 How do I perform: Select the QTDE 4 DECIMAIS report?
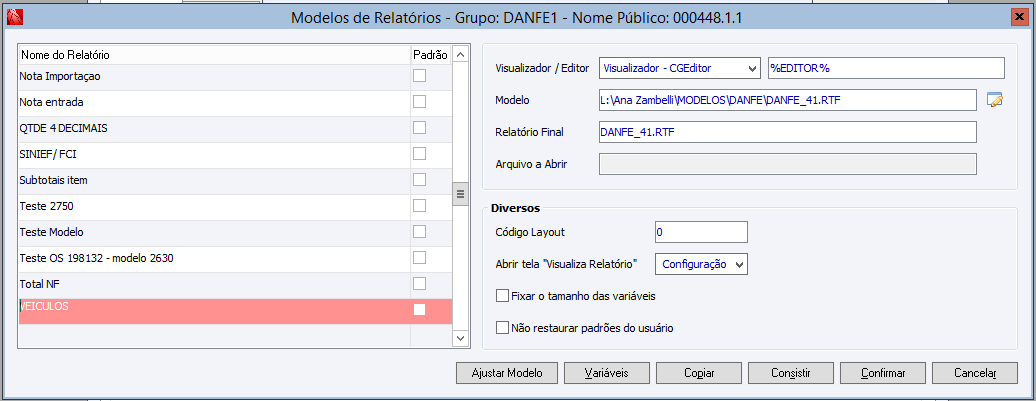click(x=200, y=127)
